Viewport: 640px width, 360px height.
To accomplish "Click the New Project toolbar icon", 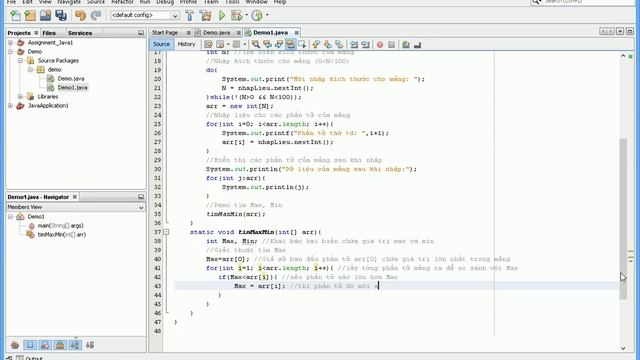I will 30,16.
